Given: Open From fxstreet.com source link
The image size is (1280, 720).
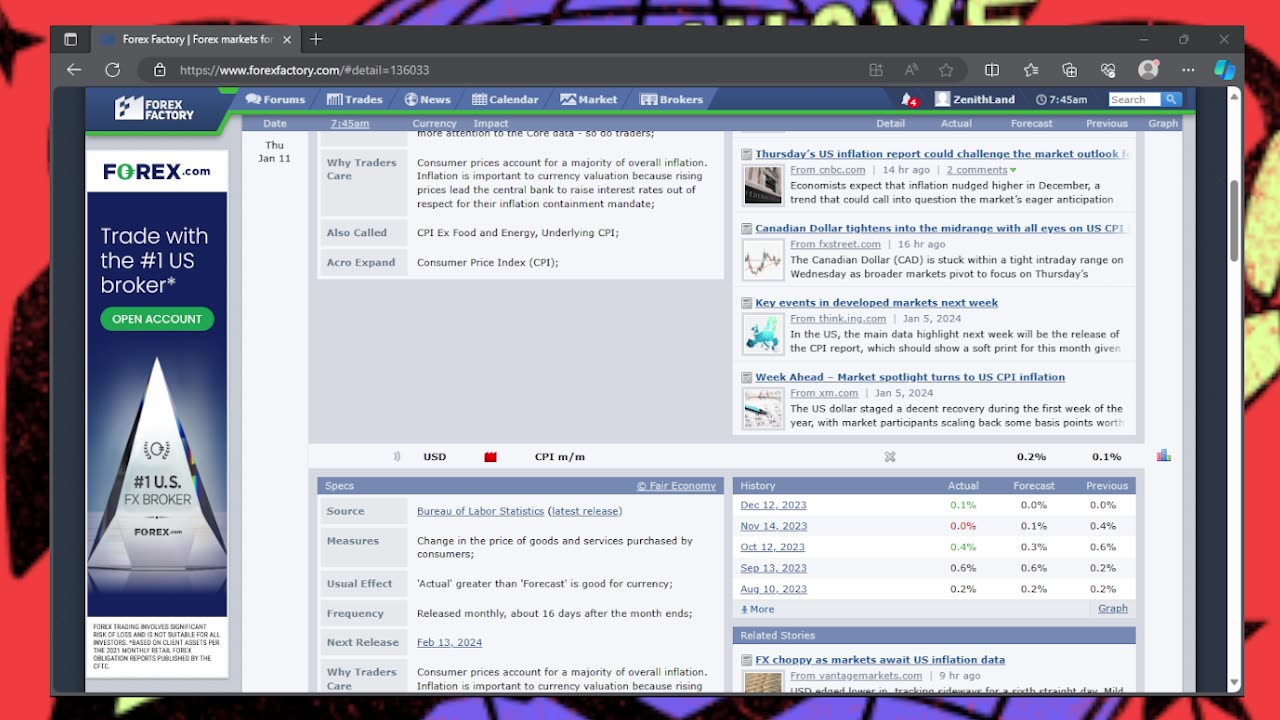Looking at the screenshot, I should tap(835, 244).
